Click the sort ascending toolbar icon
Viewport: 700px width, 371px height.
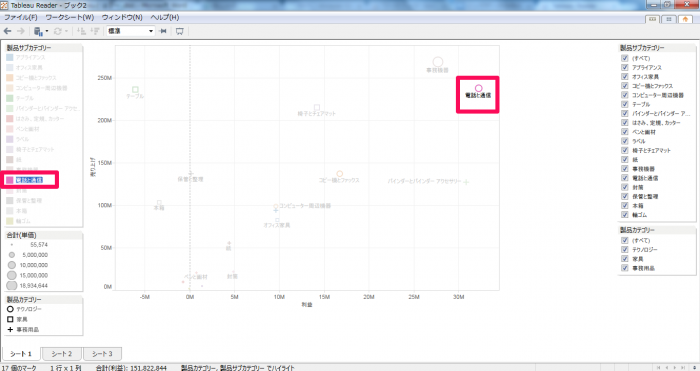[81, 31]
